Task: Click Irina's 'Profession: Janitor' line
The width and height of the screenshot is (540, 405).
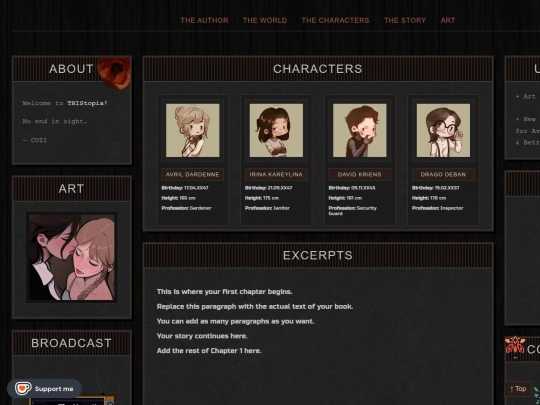Action: pos(267,208)
